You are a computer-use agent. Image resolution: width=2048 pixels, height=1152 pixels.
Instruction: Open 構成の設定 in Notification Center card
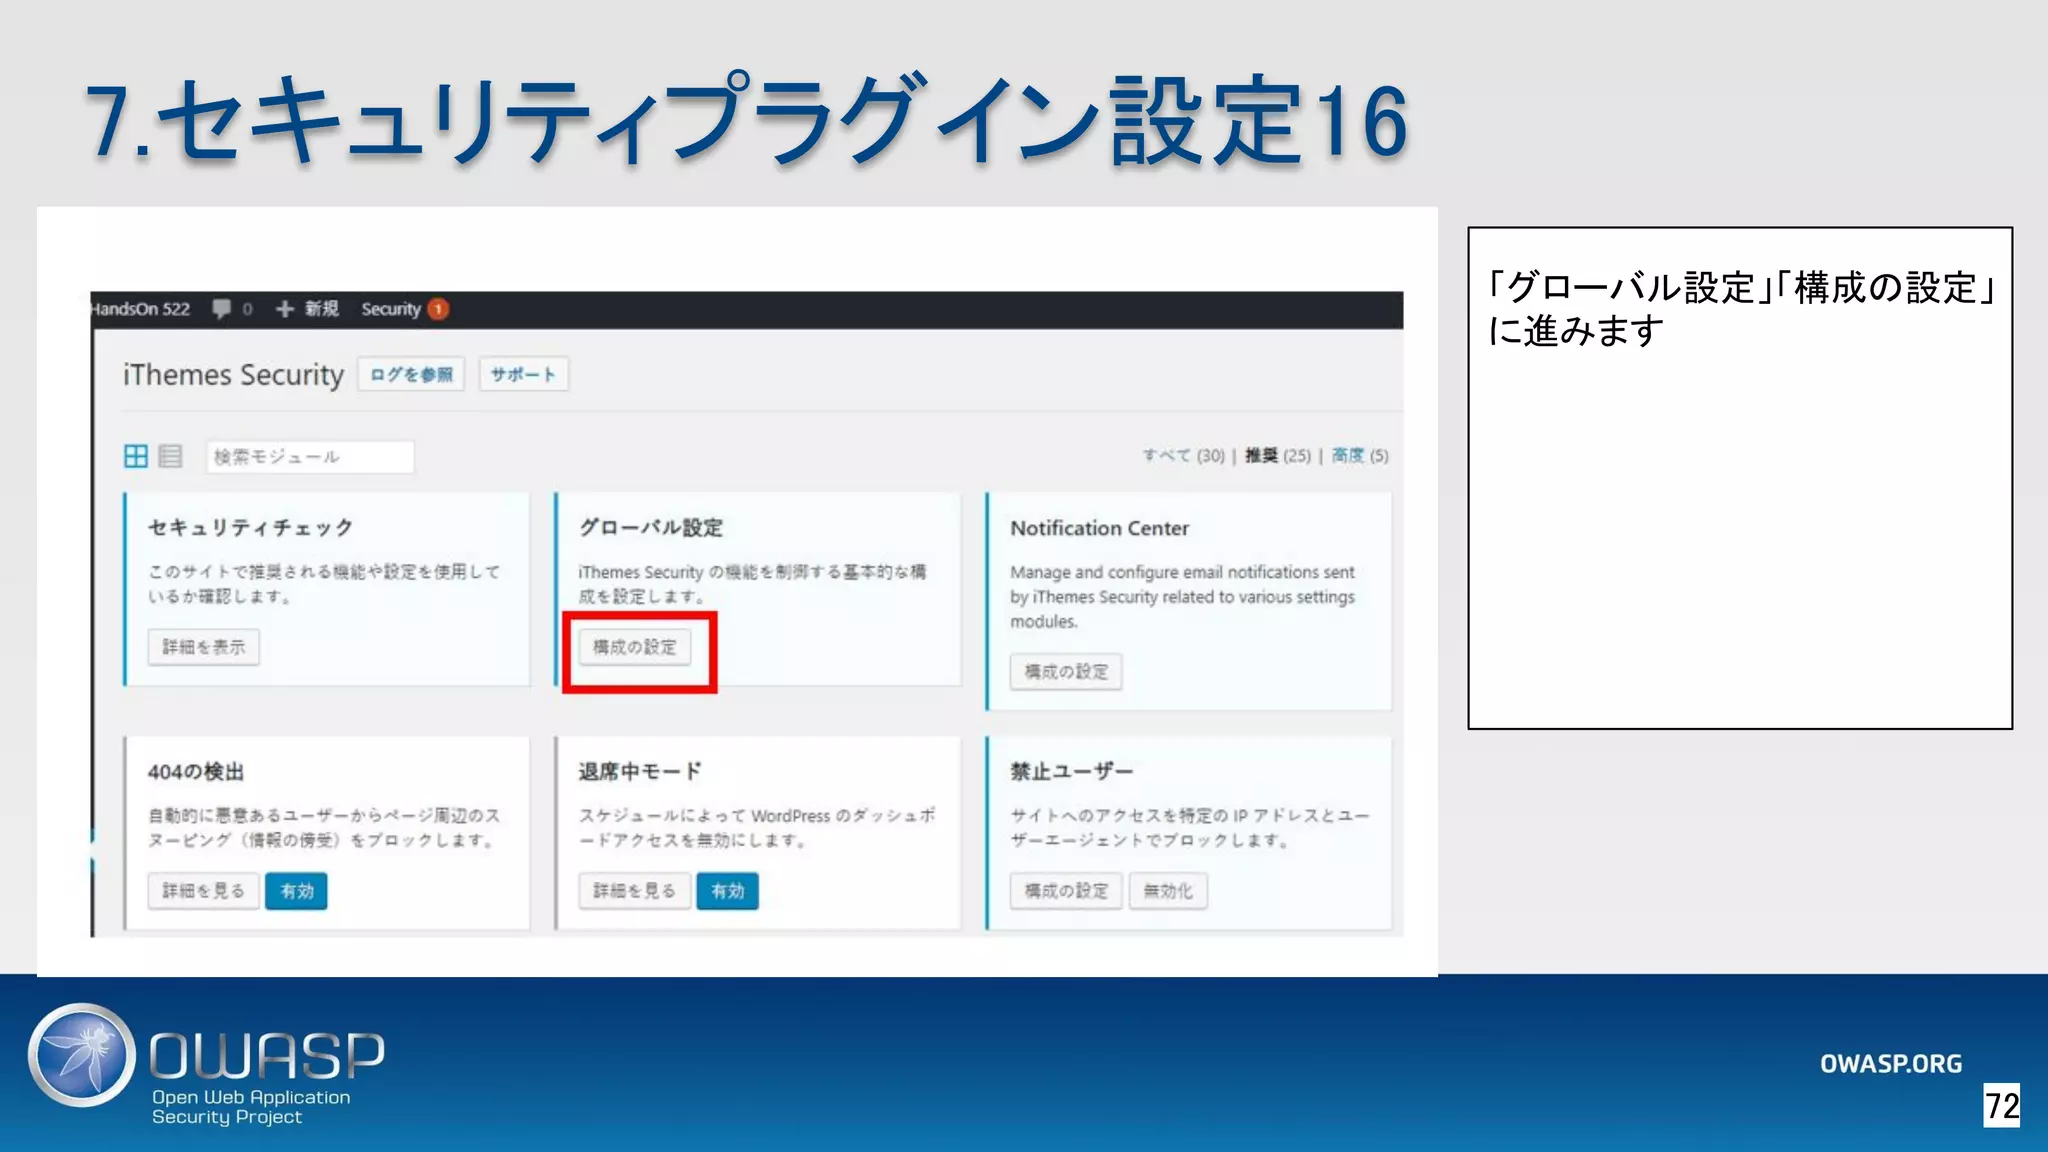1066,672
